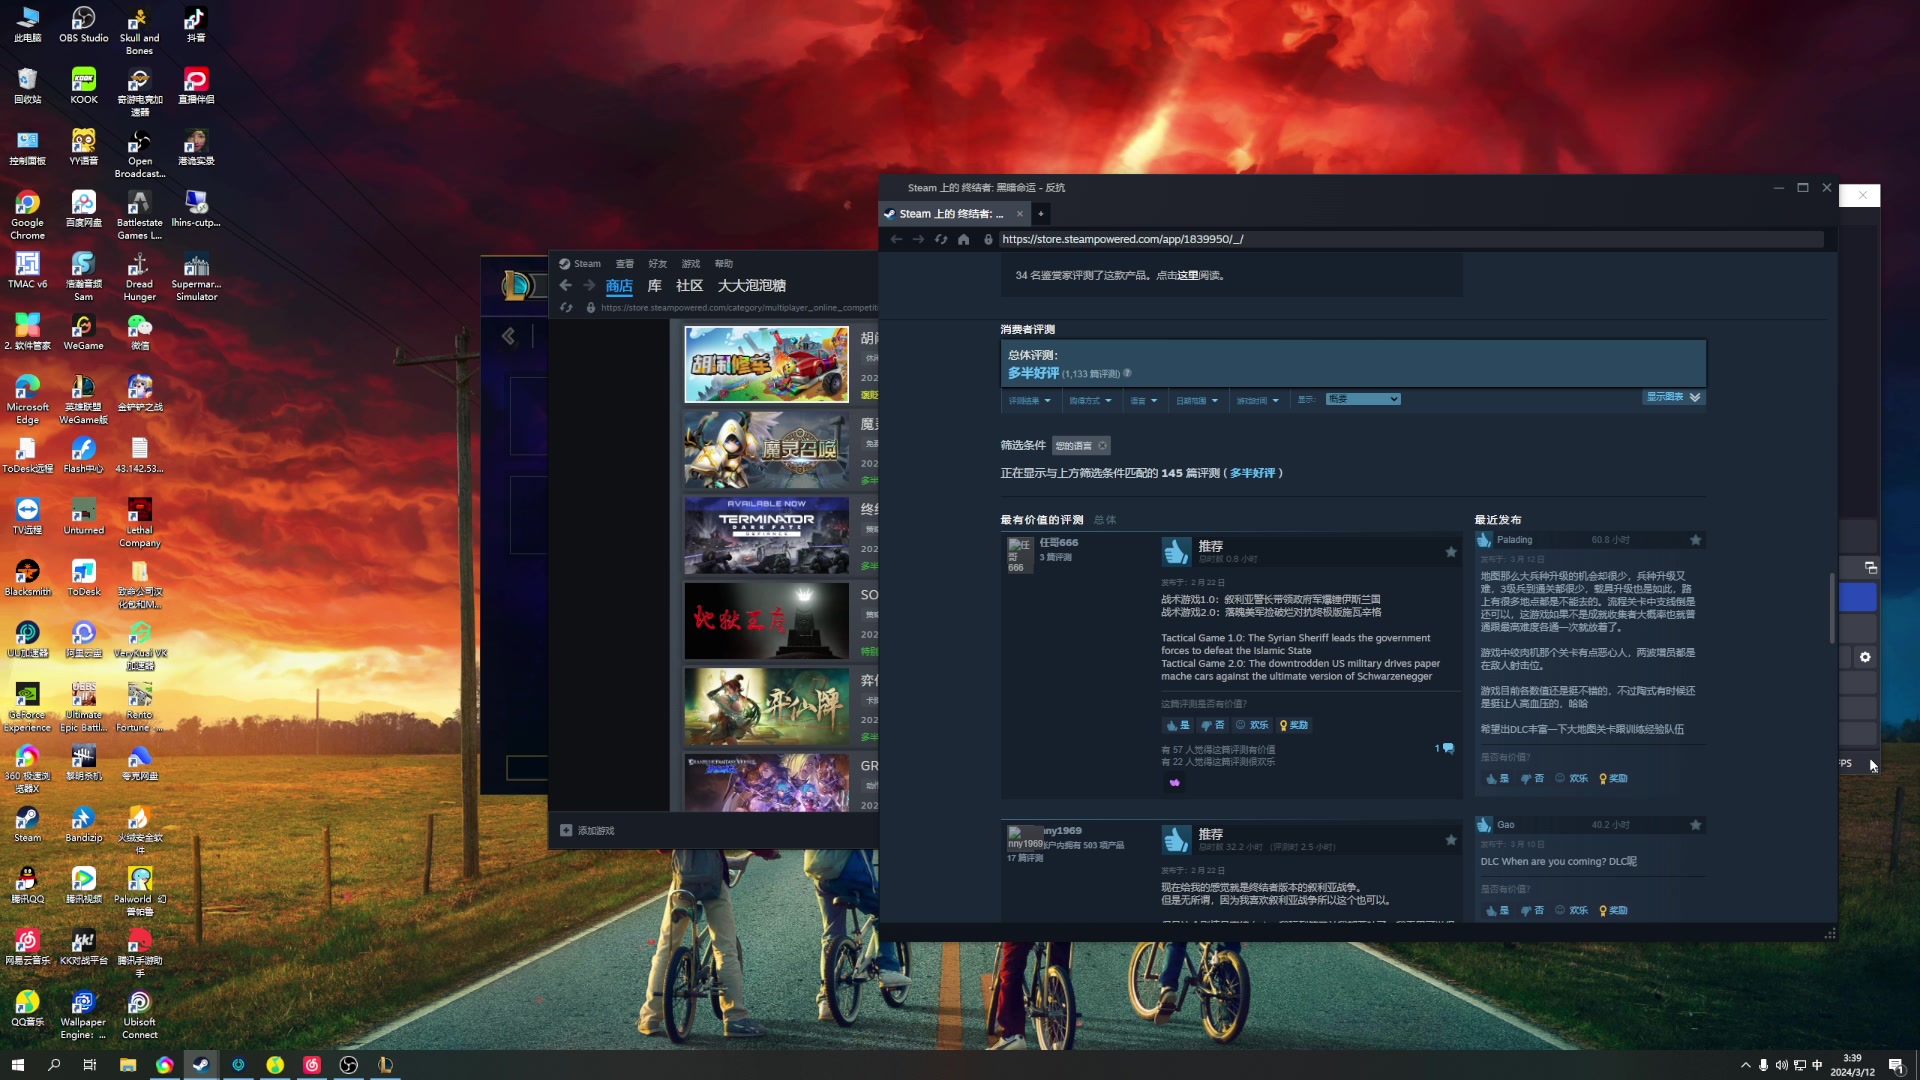This screenshot has width=1920, height=1080.
Task: Vote 否 on Palading's review
Action: pos(1532,778)
